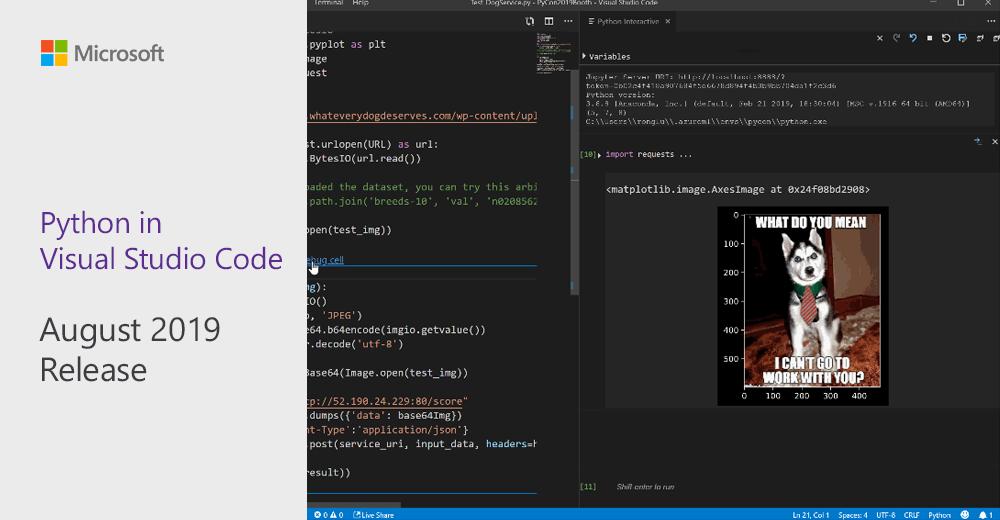The height and width of the screenshot is (520, 1000).
Task: Expand the collapsed cell [10] code
Action: tap(599, 155)
